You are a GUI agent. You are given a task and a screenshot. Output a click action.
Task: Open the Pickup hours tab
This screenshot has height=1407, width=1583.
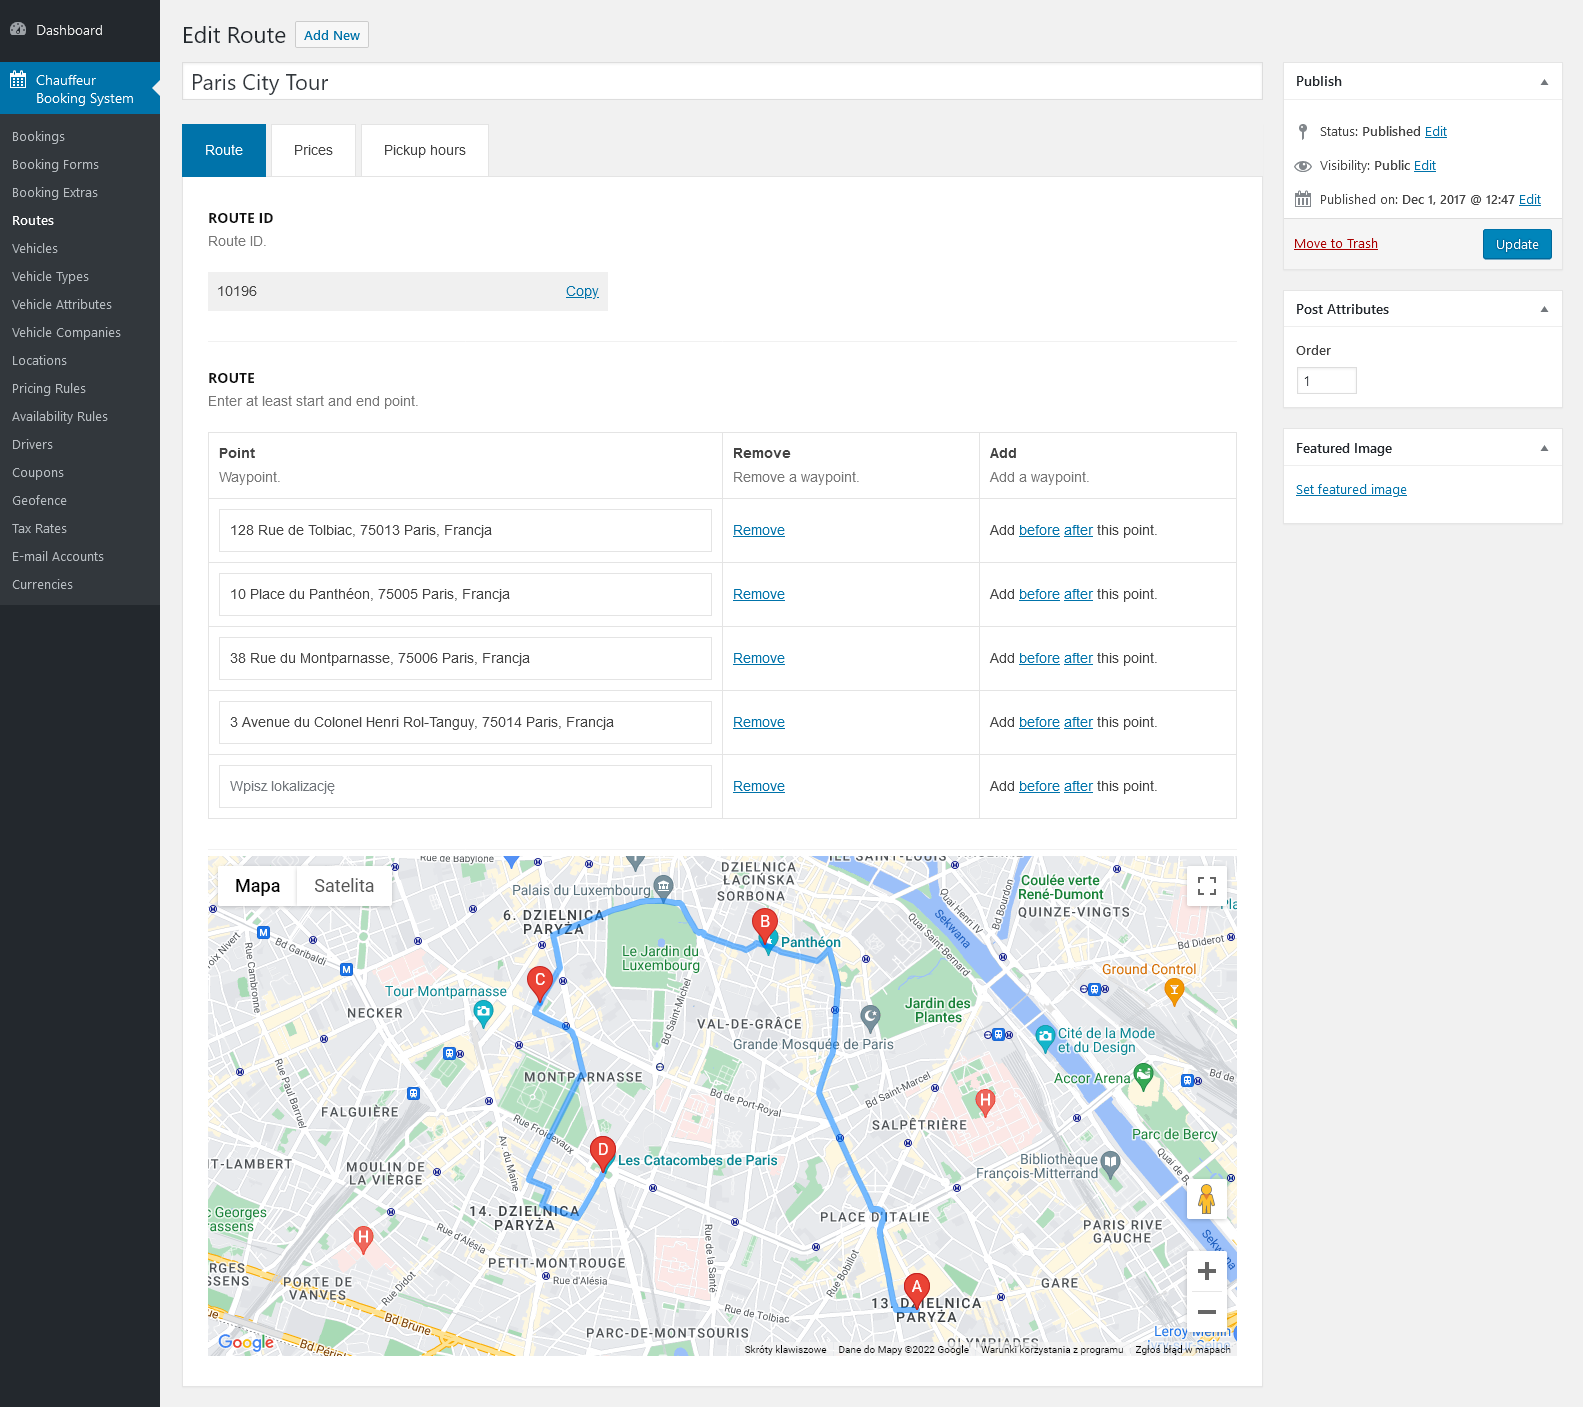pos(424,150)
